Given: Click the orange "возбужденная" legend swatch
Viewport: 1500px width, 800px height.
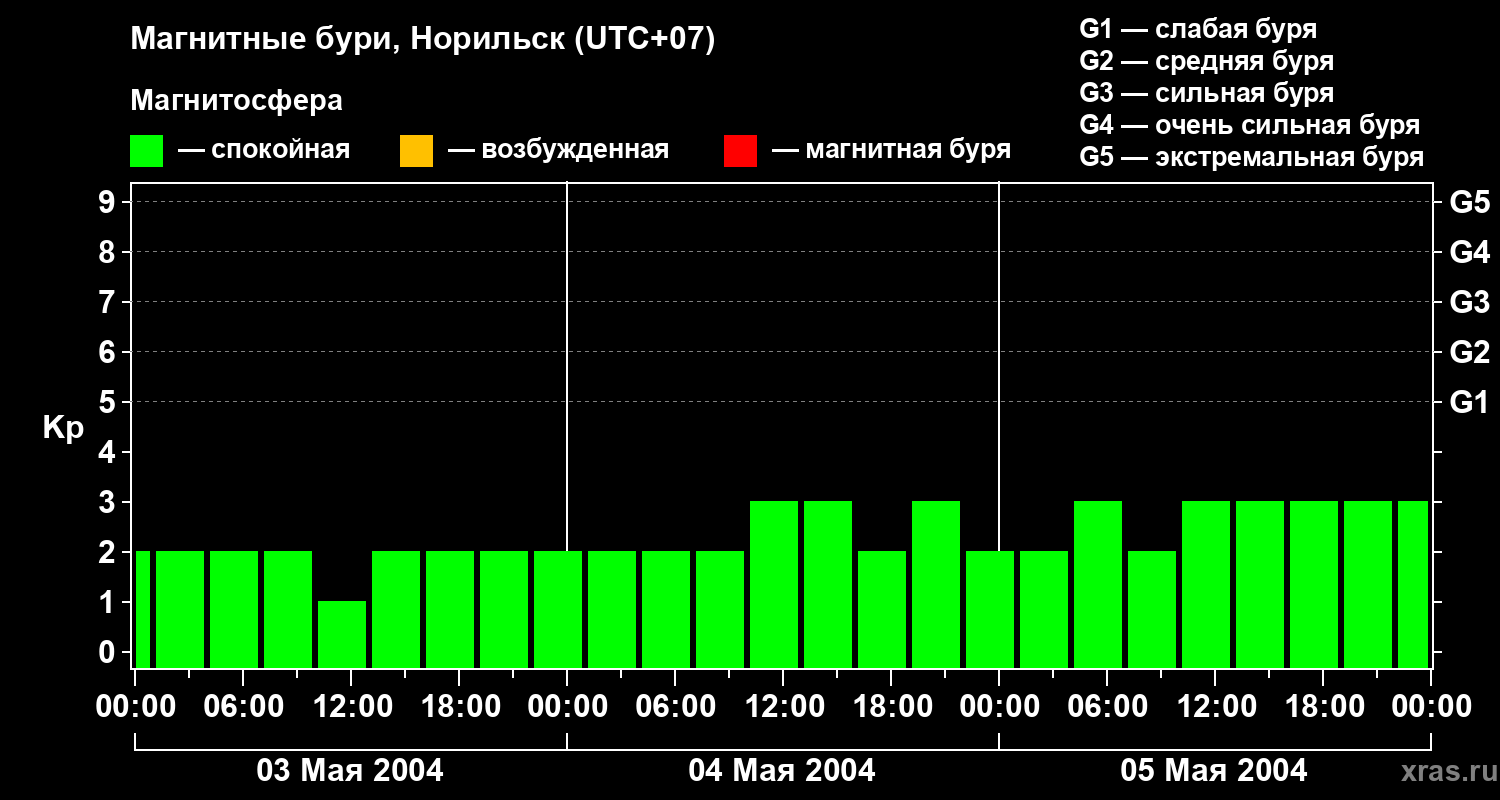Looking at the screenshot, I should (416, 151).
